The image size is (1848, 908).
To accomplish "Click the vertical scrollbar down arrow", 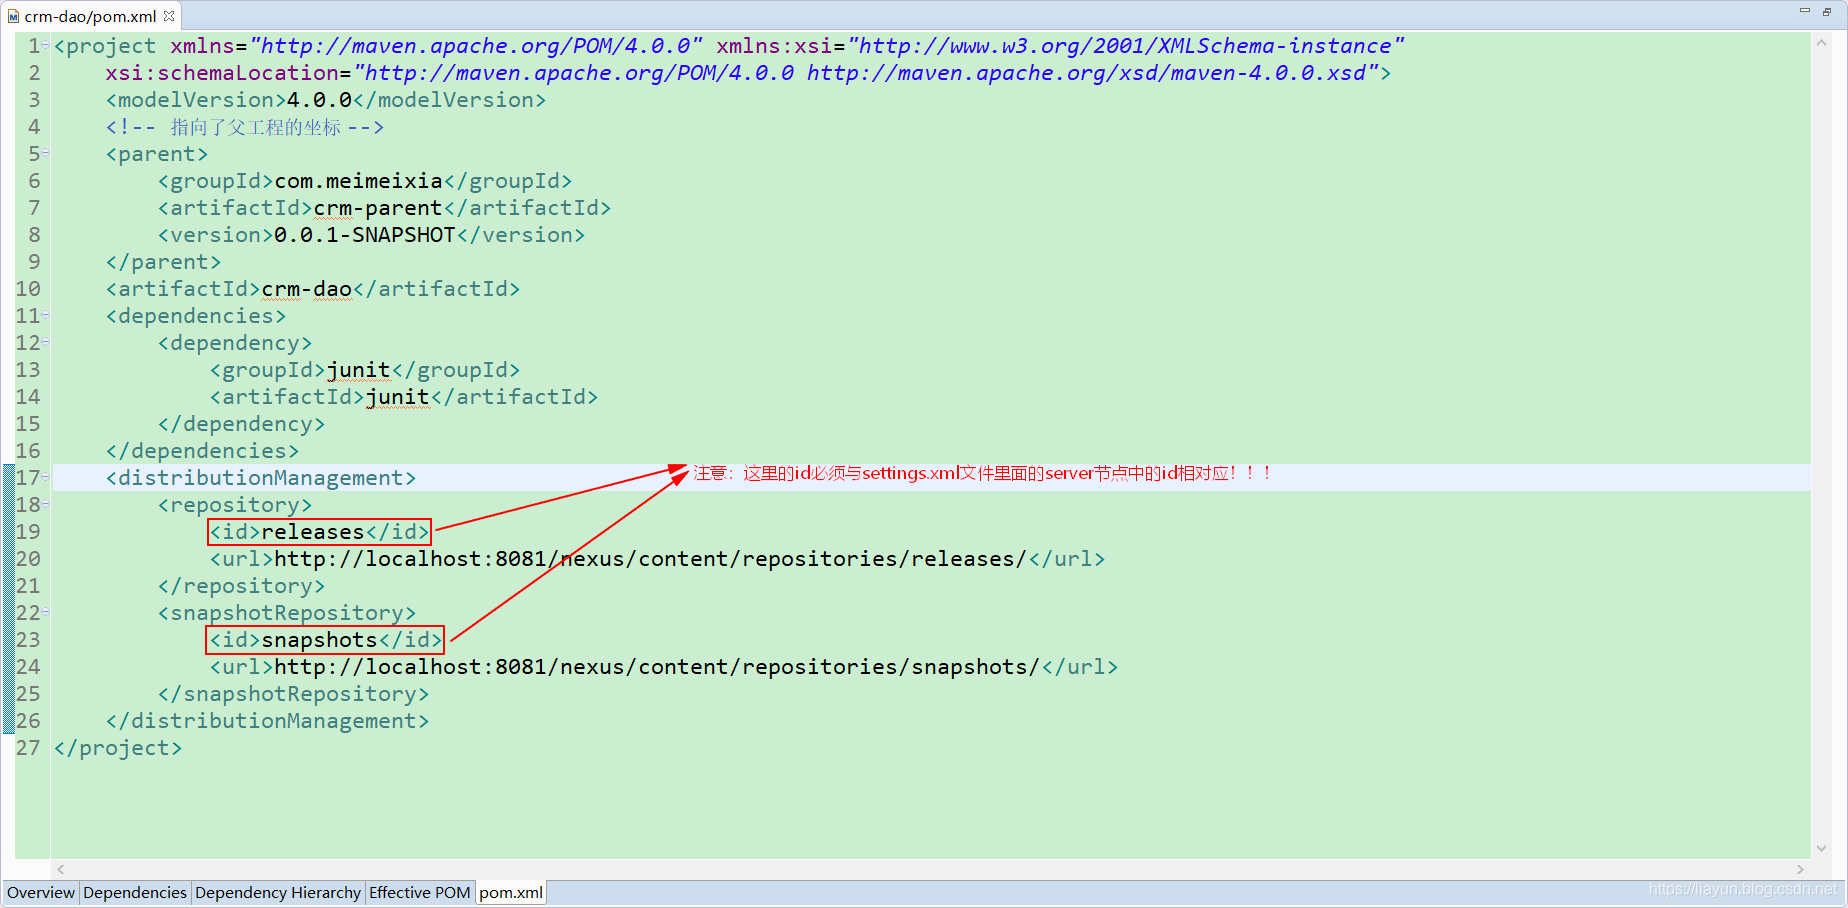I will pos(1822,848).
